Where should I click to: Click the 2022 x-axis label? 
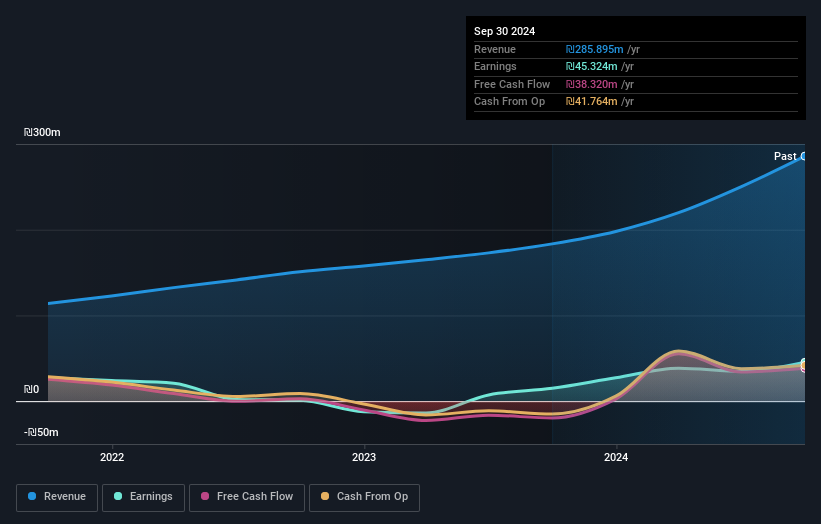click(x=112, y=457)
